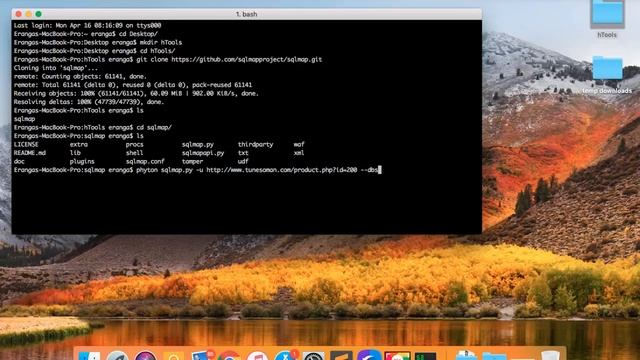Click the git clone sqlmap URL
The width and height of the screenshot is (640, 360).
coord(247,60)
